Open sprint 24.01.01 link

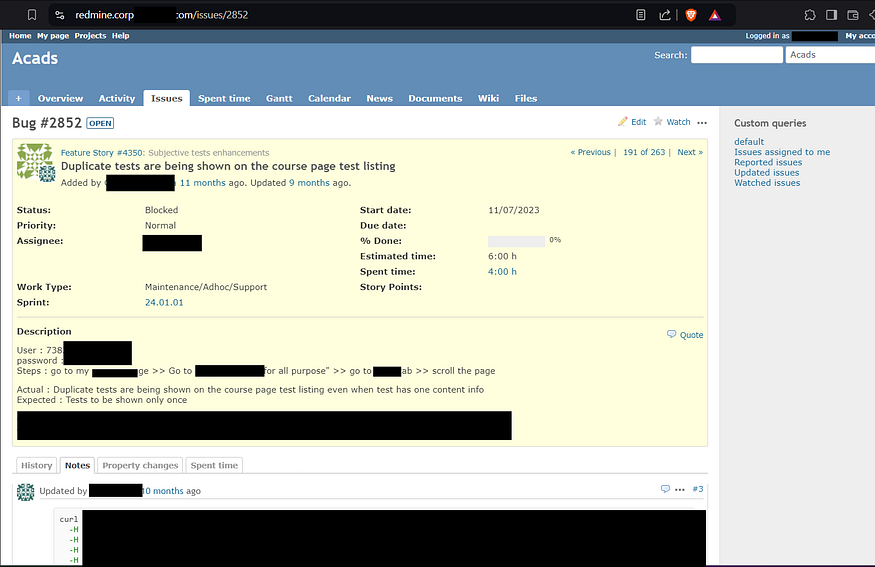164,302
